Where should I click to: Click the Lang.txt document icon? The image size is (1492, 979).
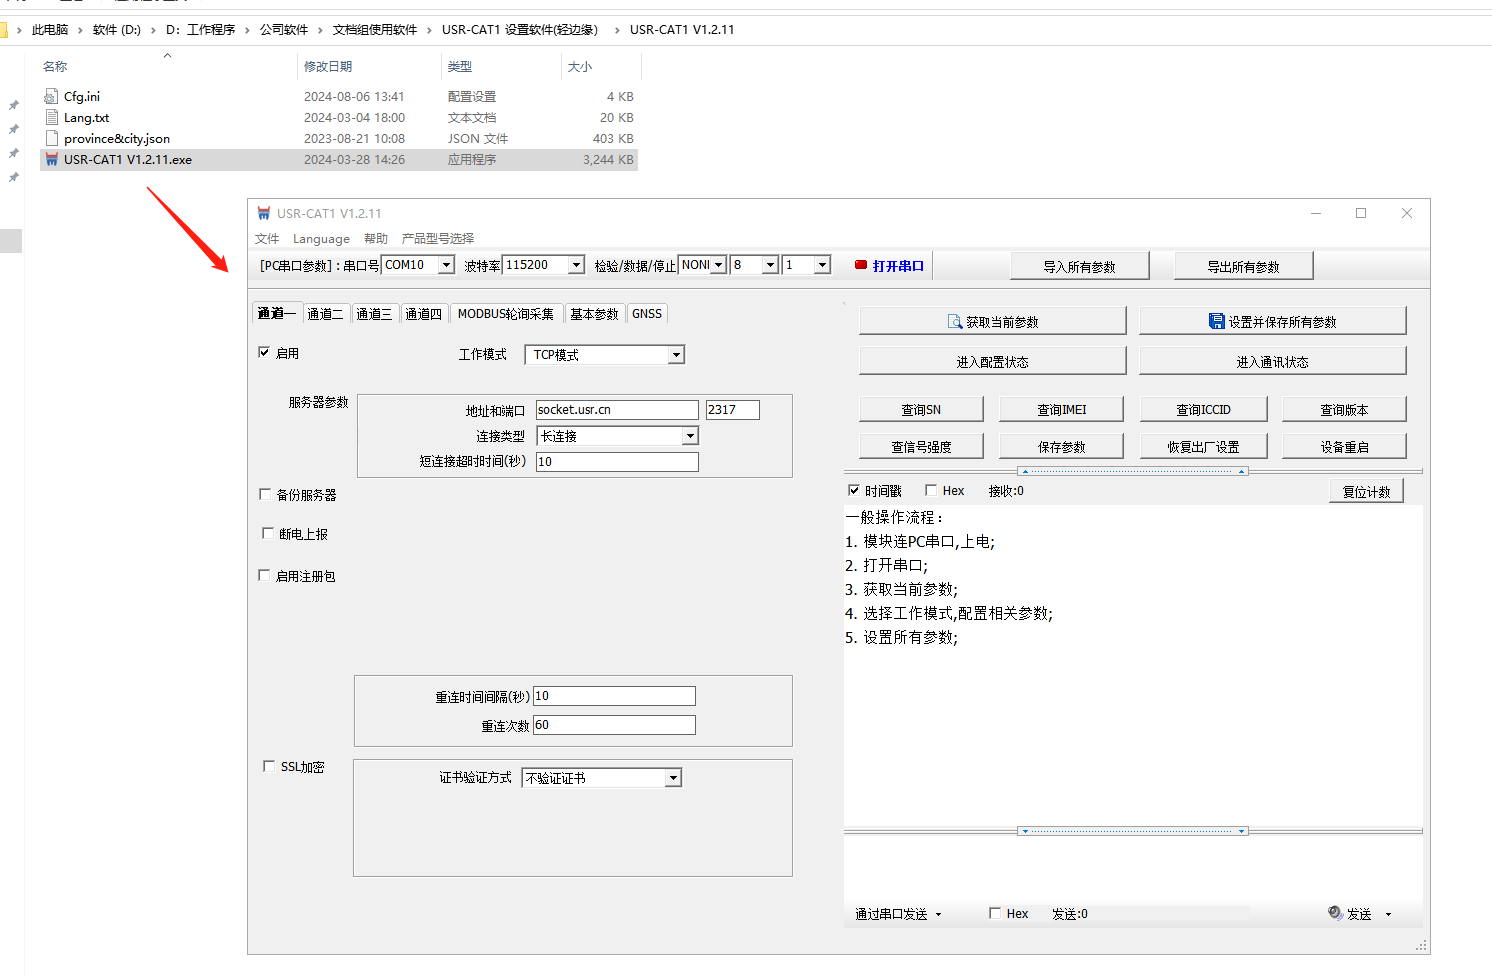(52, 118)
